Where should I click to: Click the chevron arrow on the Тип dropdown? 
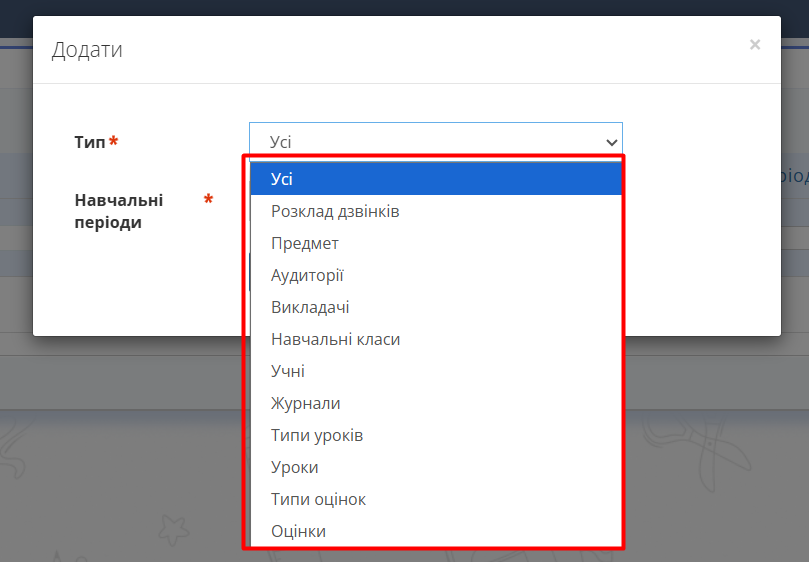point(612,143)
